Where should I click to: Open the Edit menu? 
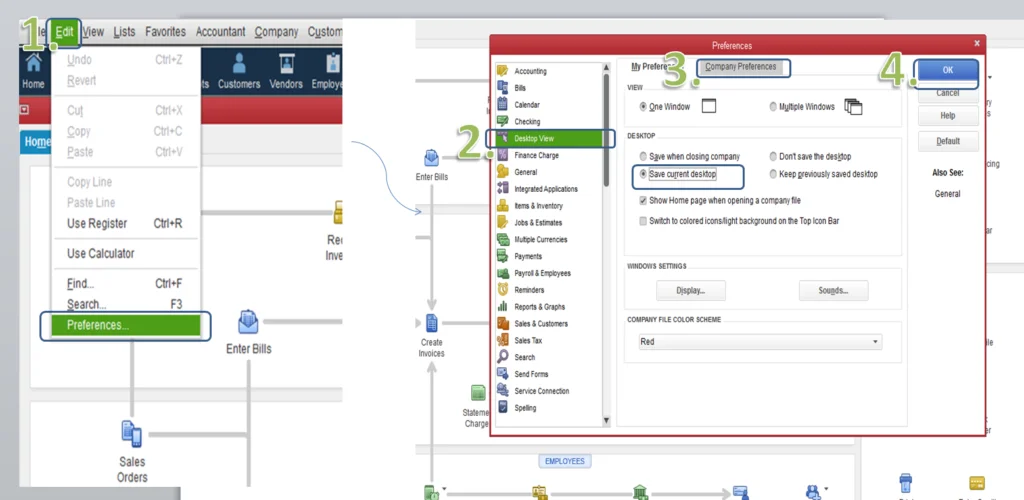coord(65,32)
